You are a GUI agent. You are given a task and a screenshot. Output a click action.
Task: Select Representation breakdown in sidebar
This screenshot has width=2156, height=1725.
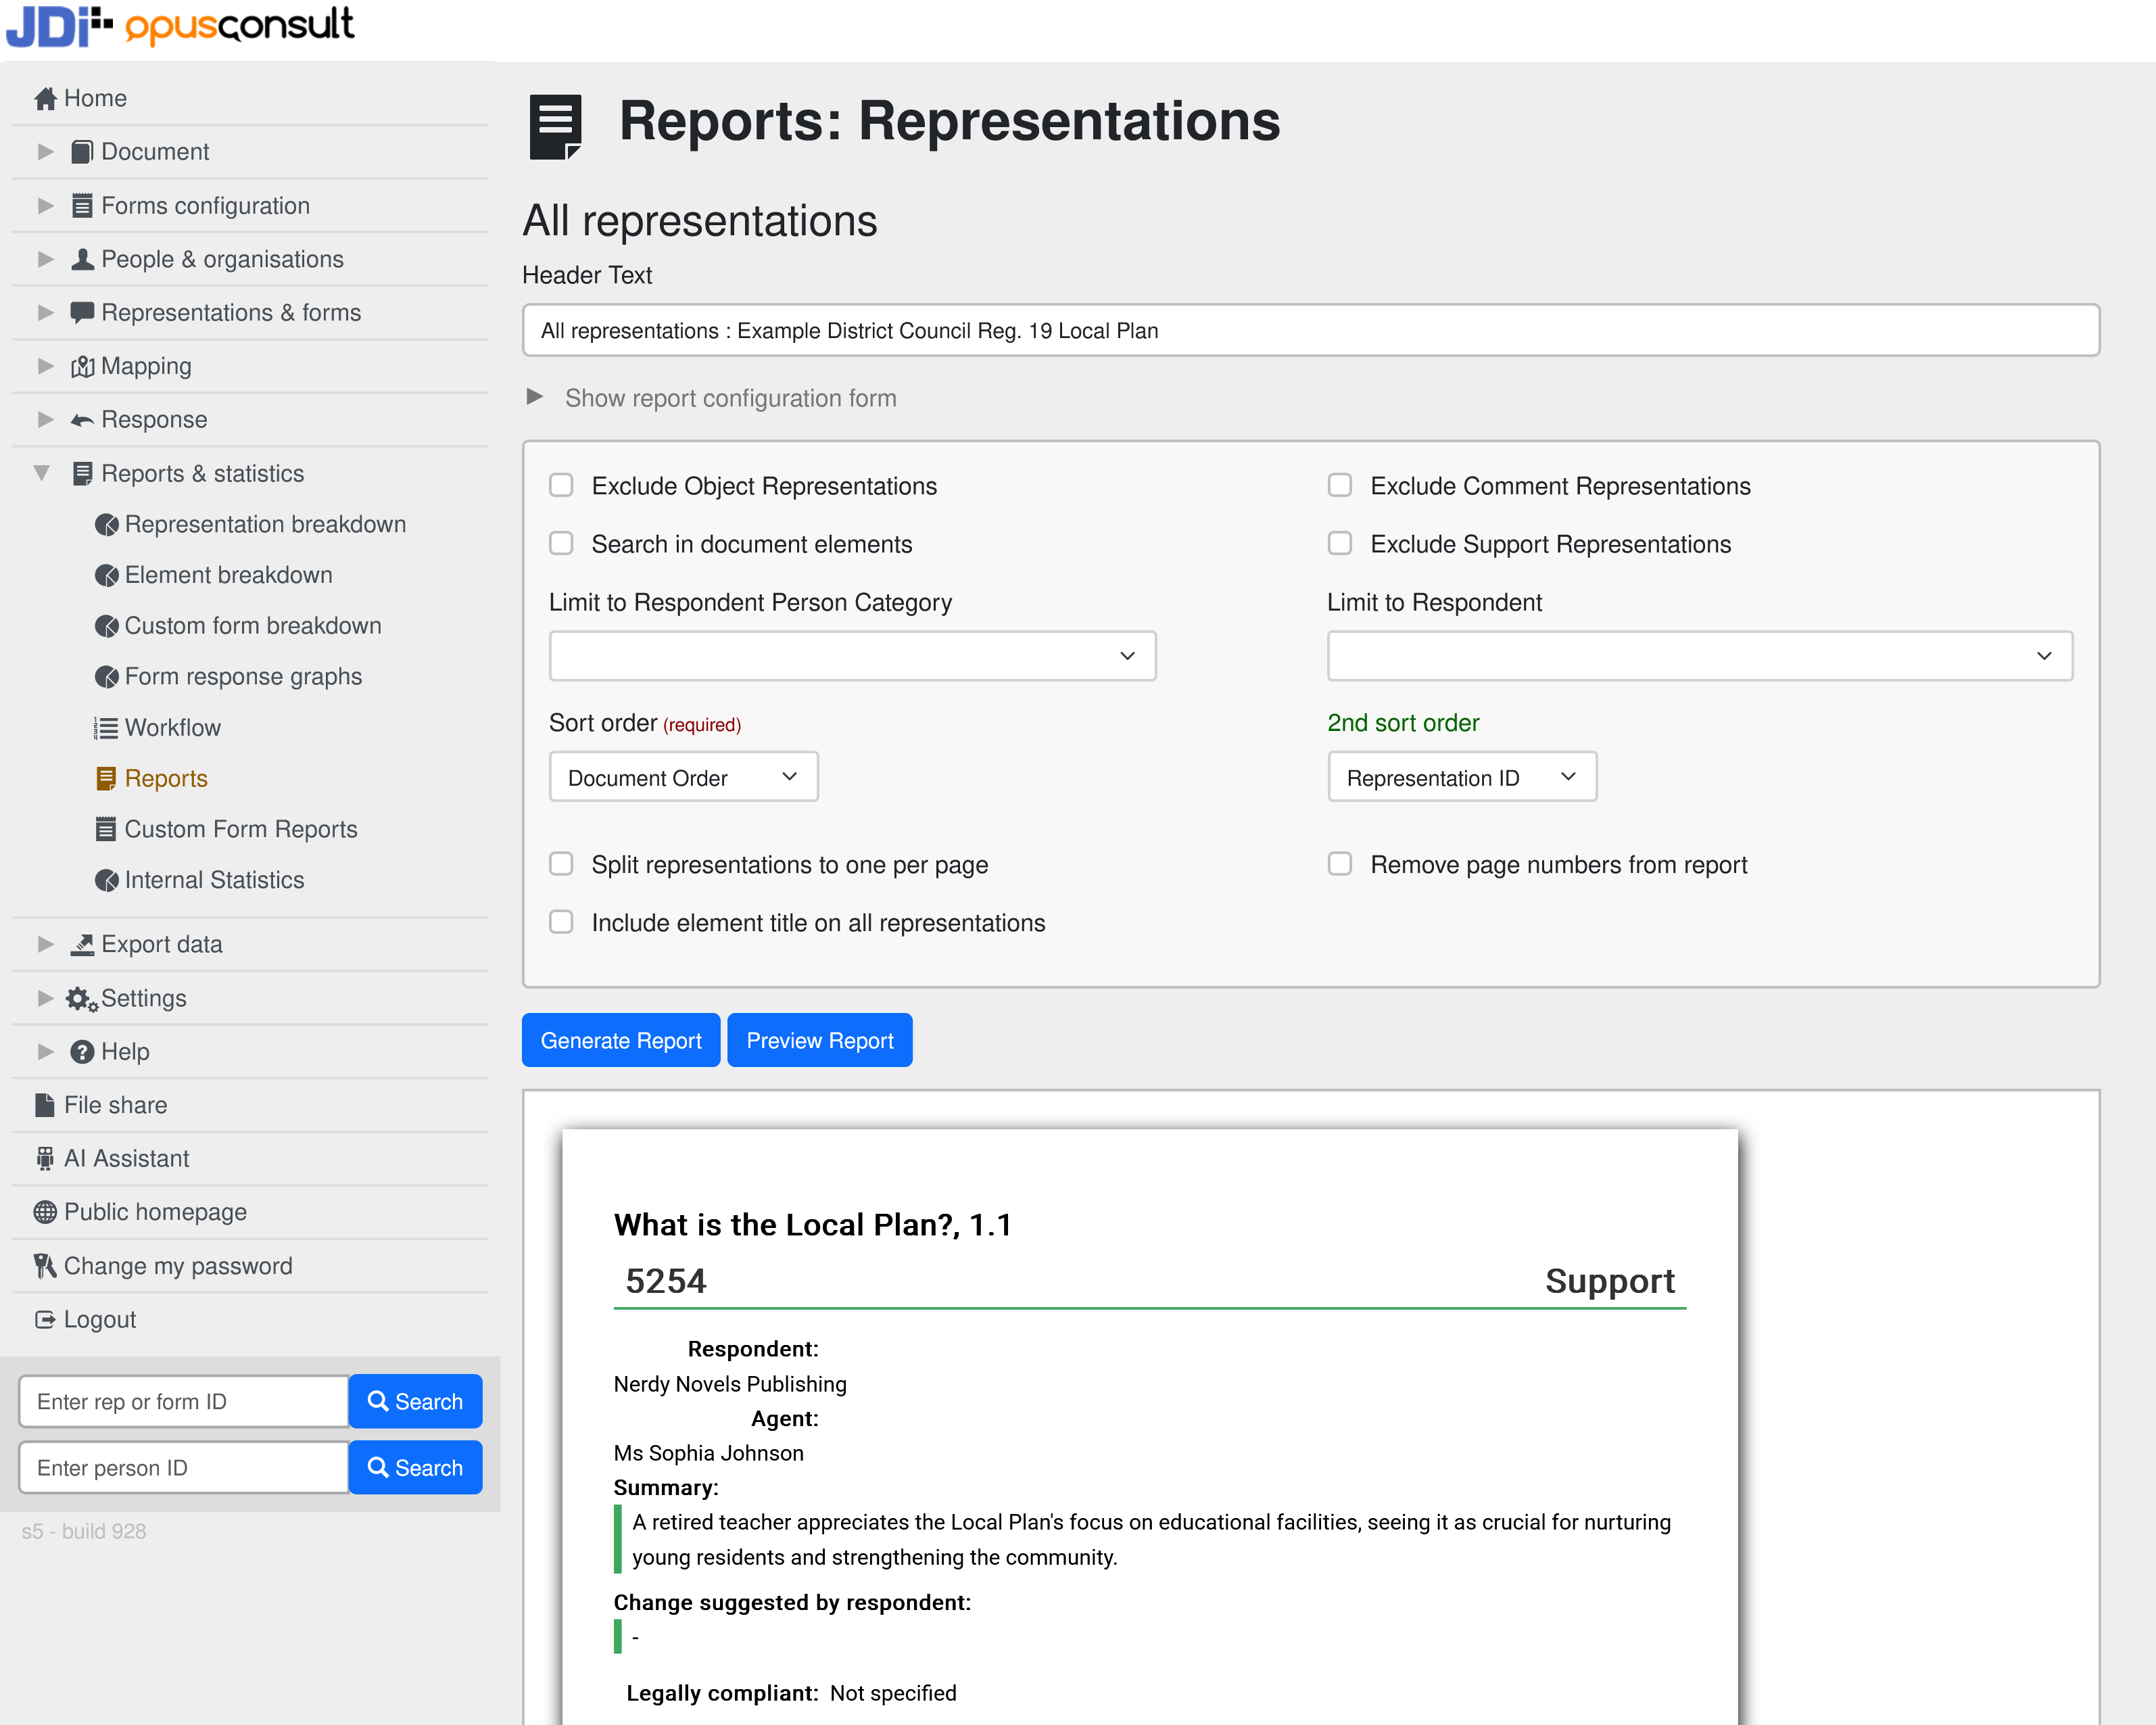point(264,524)
